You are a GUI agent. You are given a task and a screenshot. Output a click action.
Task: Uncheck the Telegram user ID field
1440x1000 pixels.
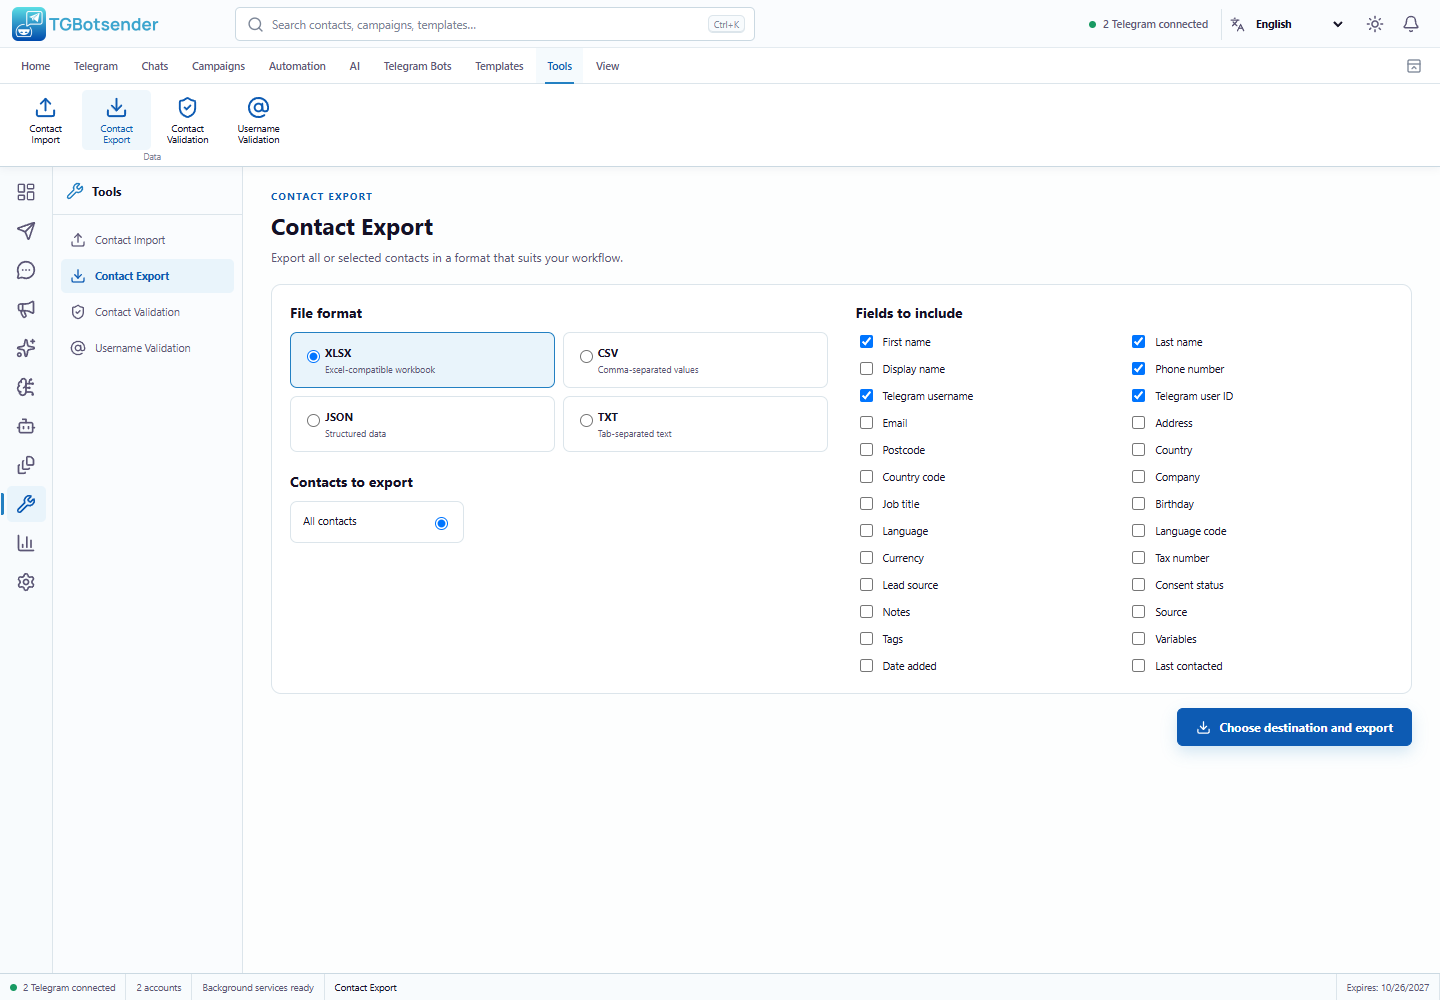[x=1139, y=396]
